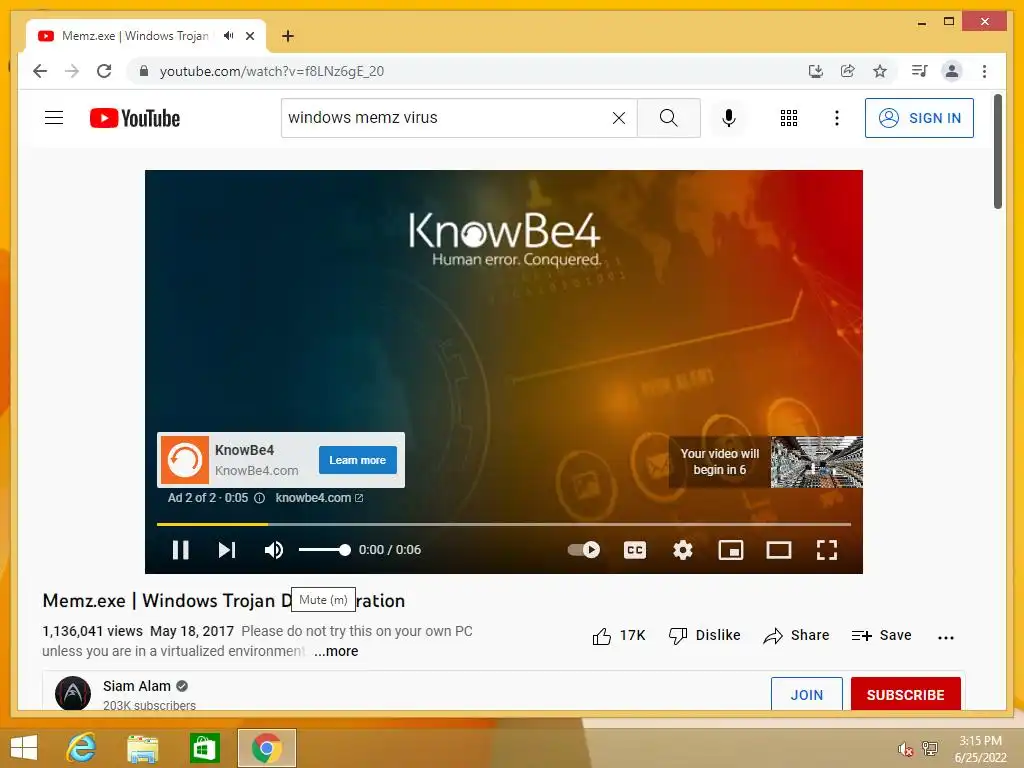Mute the video with speaker icon
This screenshot has height=768, width=1024.
pos(274,550)
